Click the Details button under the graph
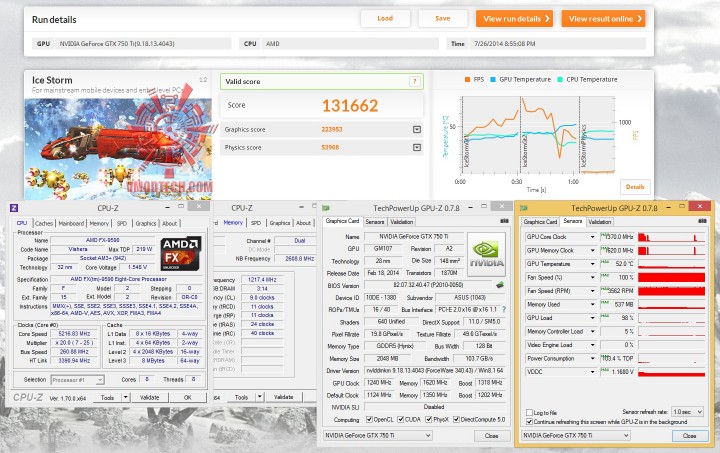720x453 pixels. (635, 187)
